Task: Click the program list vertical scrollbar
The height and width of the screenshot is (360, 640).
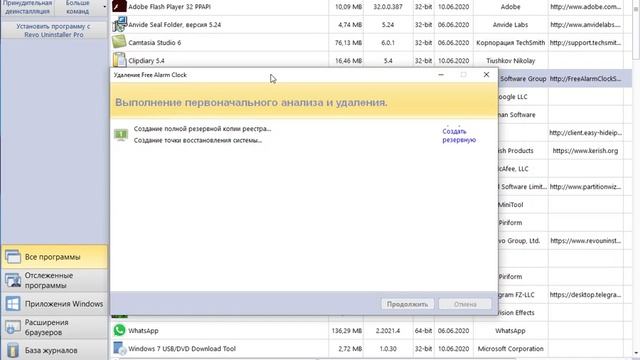Action: click(x=636, y=180)
